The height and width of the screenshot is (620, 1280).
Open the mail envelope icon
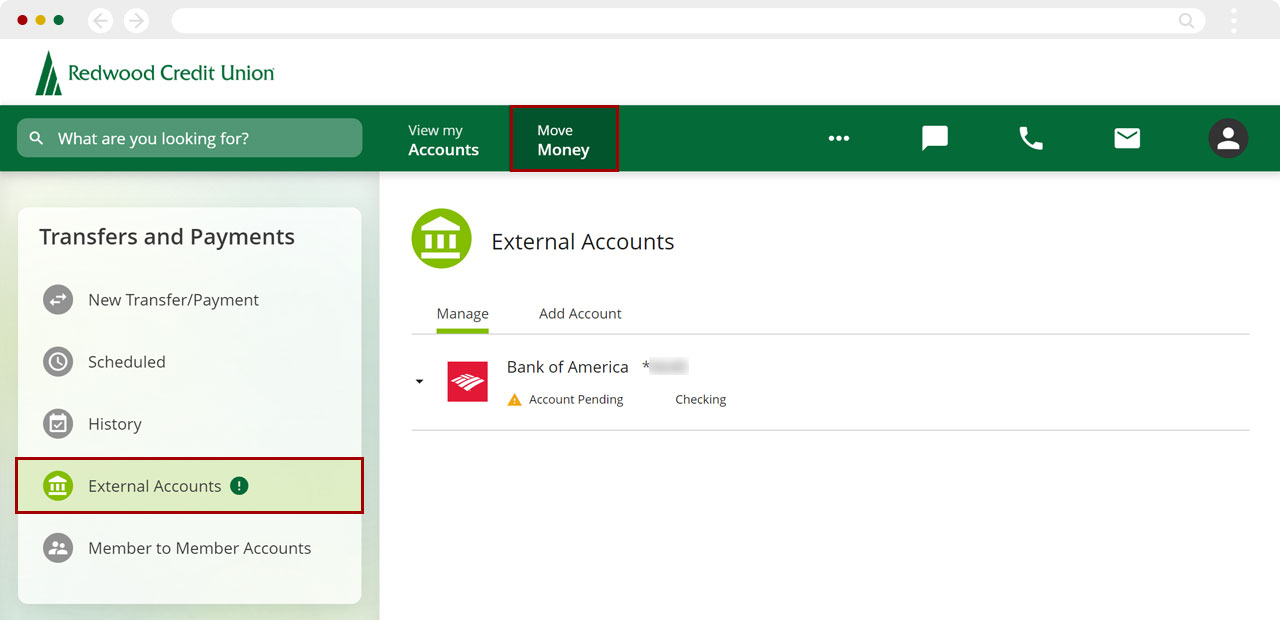tap(1127, 138)
